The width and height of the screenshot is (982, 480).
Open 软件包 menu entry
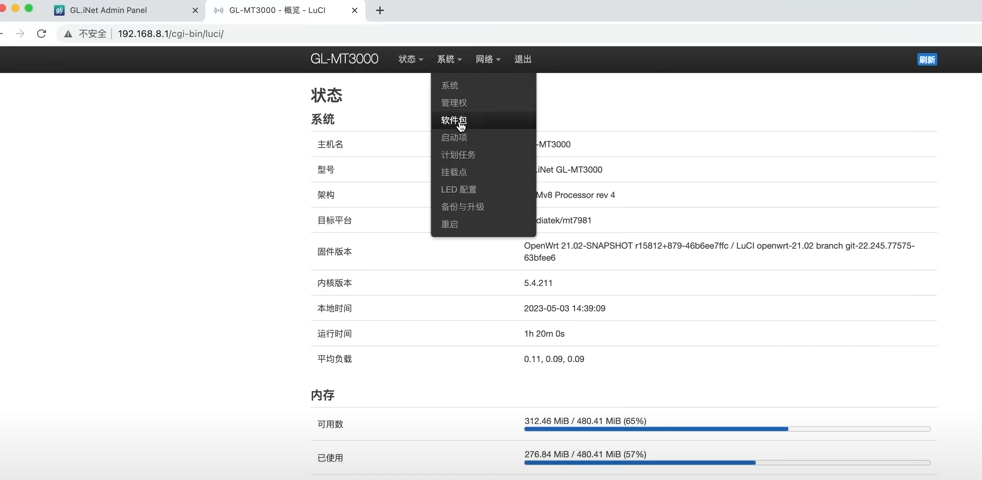483,120
